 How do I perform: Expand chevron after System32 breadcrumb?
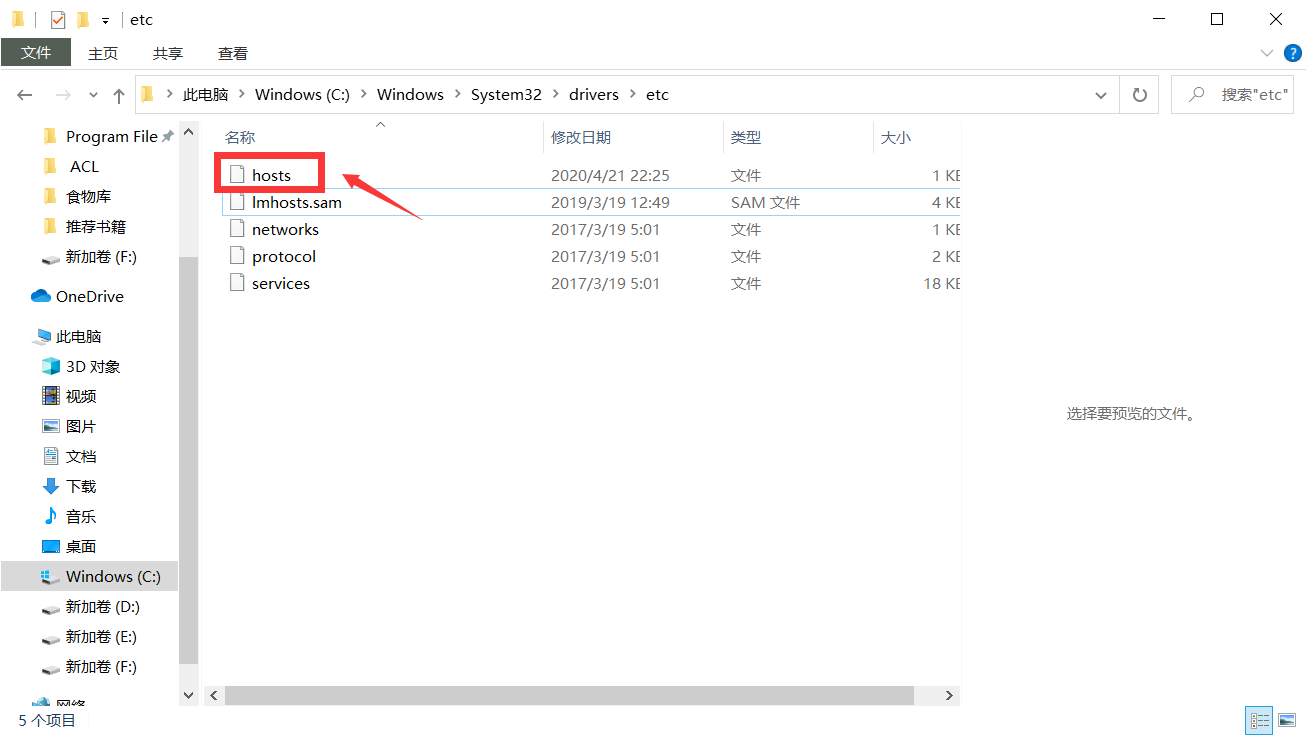[x=555, y=94]
